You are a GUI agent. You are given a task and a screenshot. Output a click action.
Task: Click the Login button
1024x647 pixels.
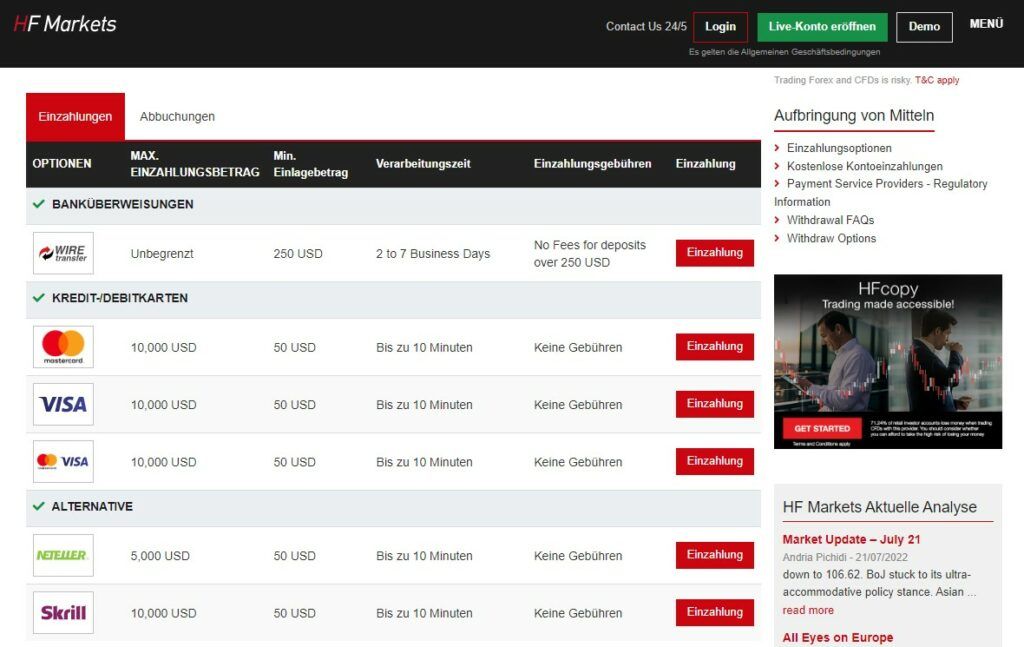click(x=720, y=27)
